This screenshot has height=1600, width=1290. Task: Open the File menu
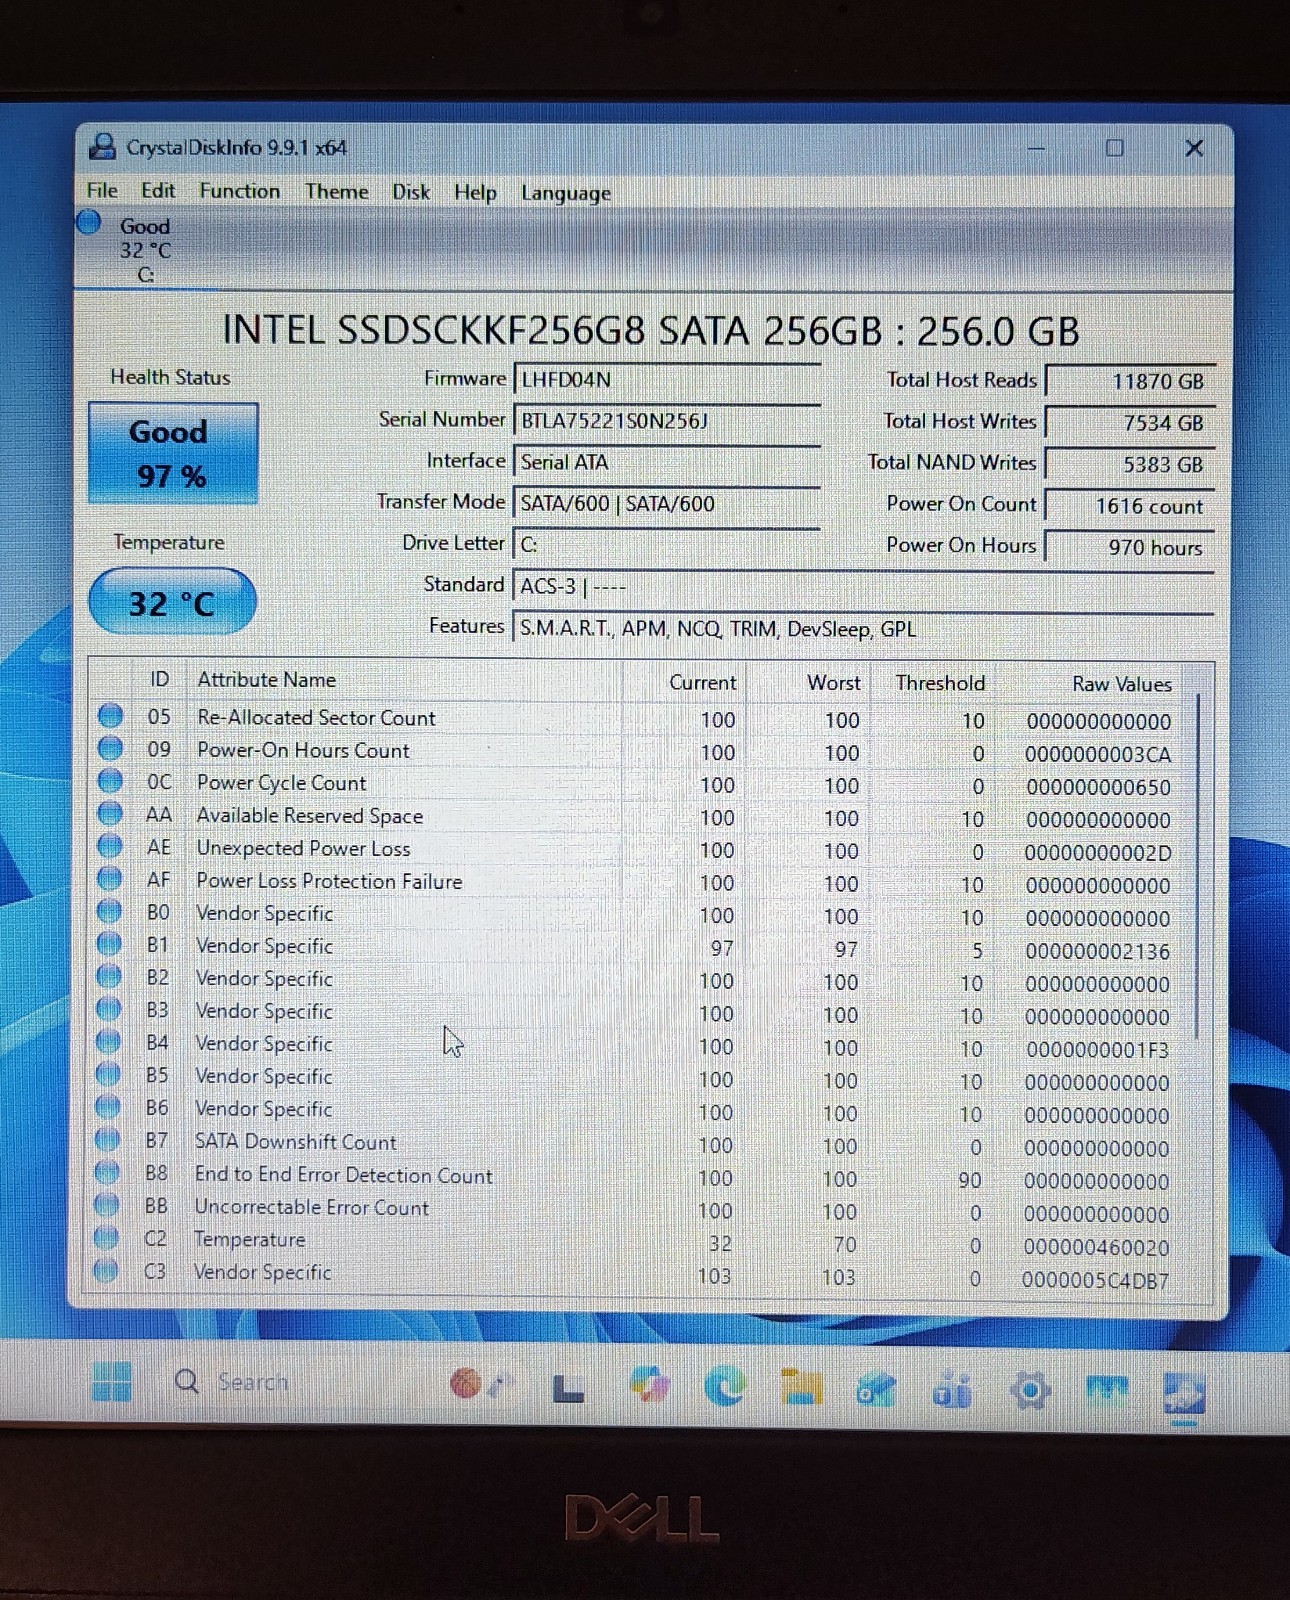[102, 190]
